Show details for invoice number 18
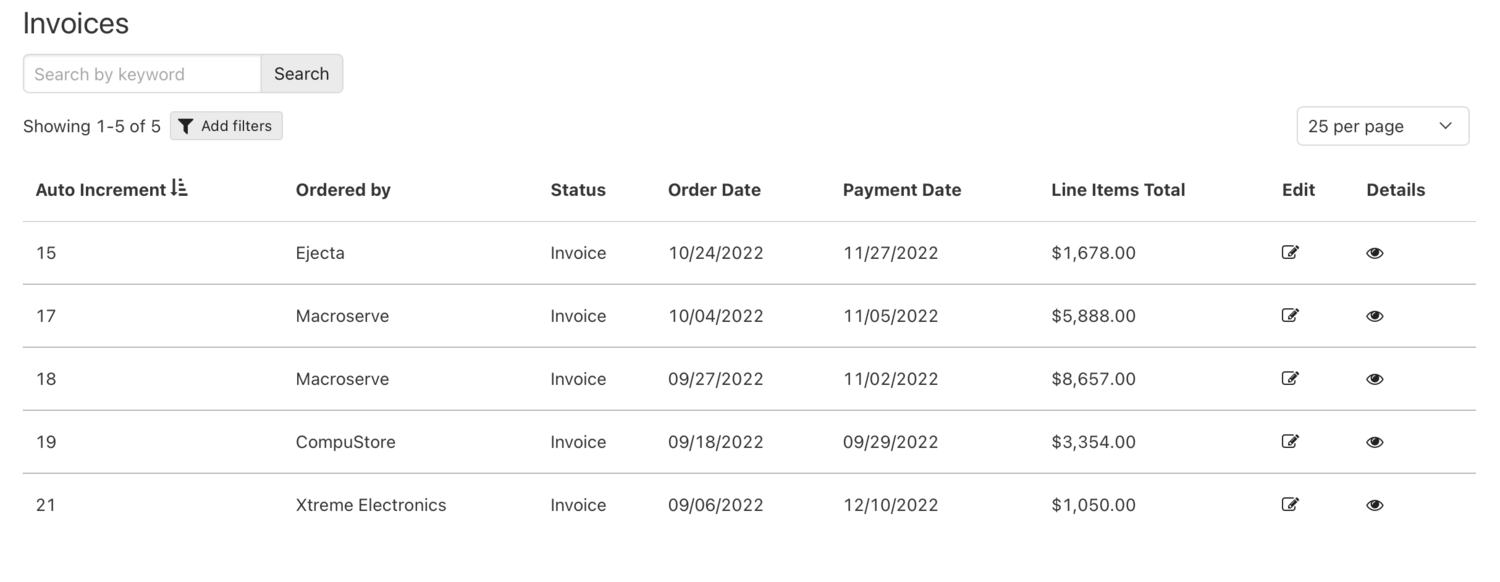This screenshot has width=1500, height=582. pos(1374,379)
